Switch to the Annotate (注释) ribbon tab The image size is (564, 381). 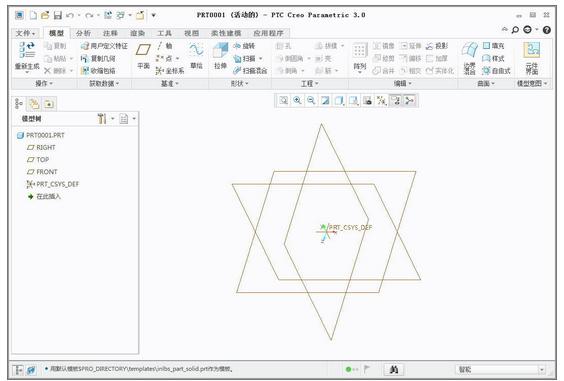click(110, 33)
